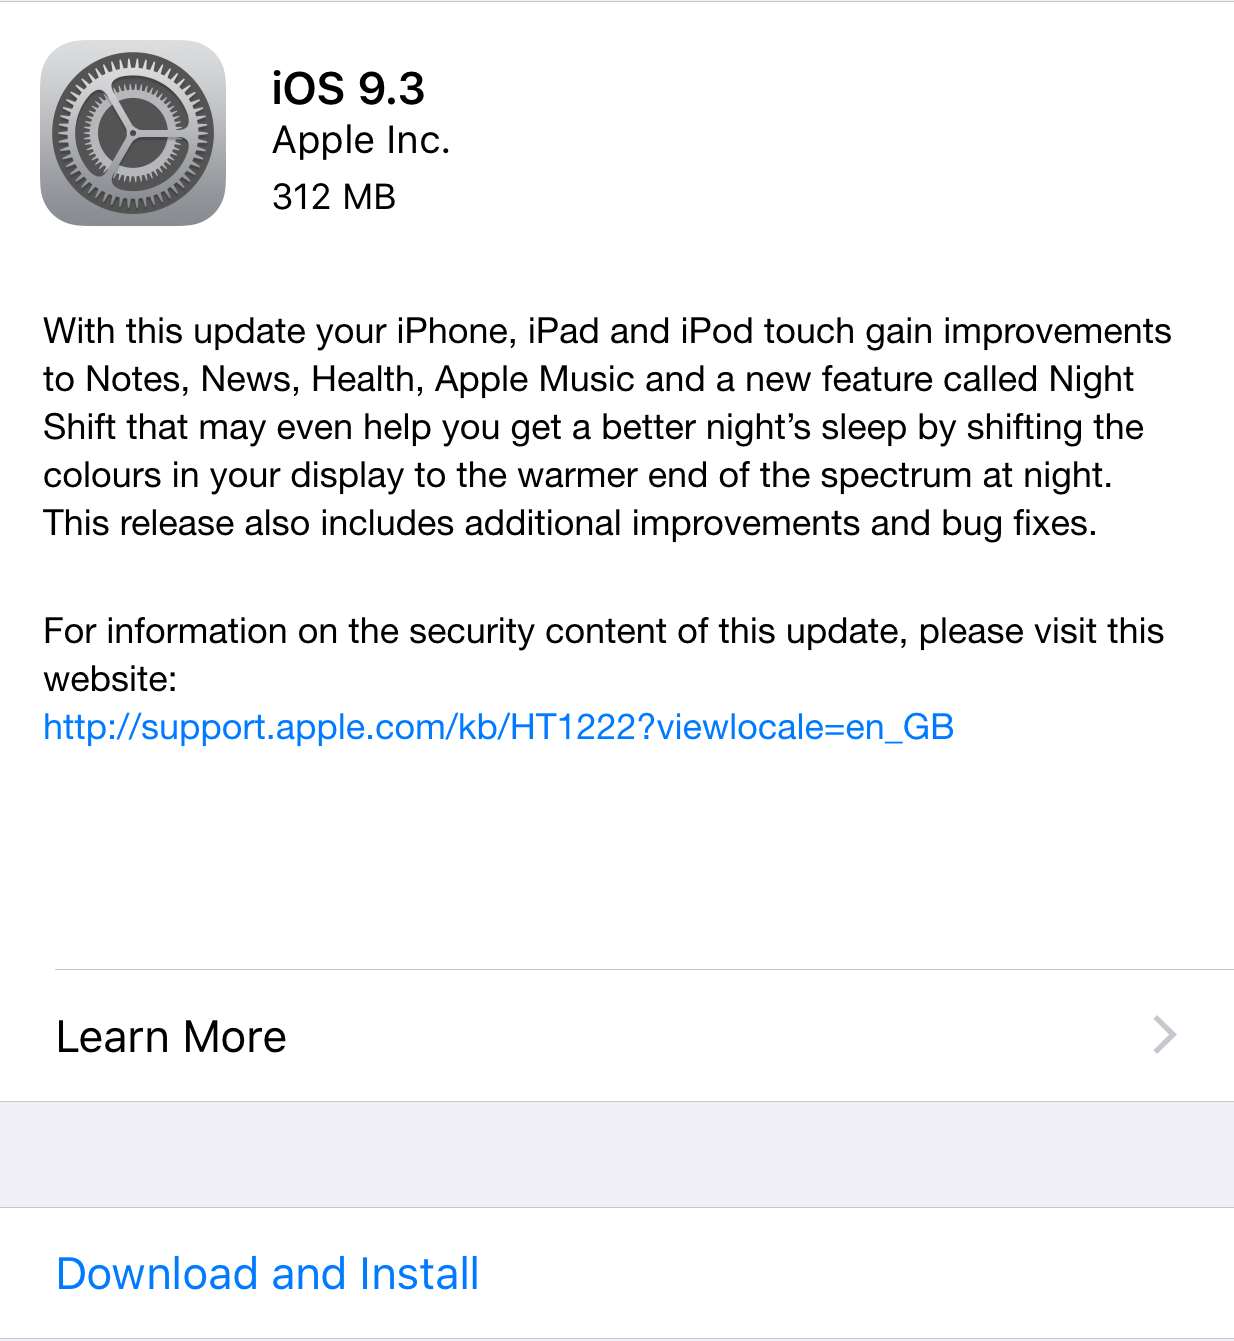Click the update description paragraph about Night Shift
The width and height of the screenshot is (1234, 1341).
[x=607, y=427]
